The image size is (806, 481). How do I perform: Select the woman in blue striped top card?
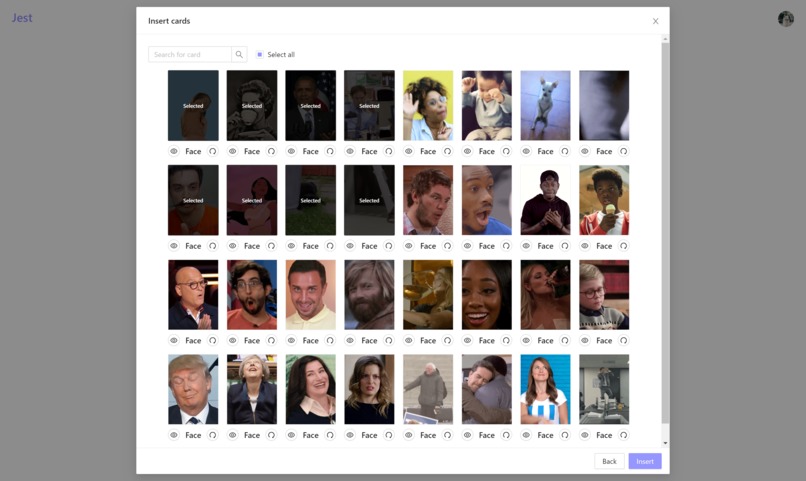(545, 389)
